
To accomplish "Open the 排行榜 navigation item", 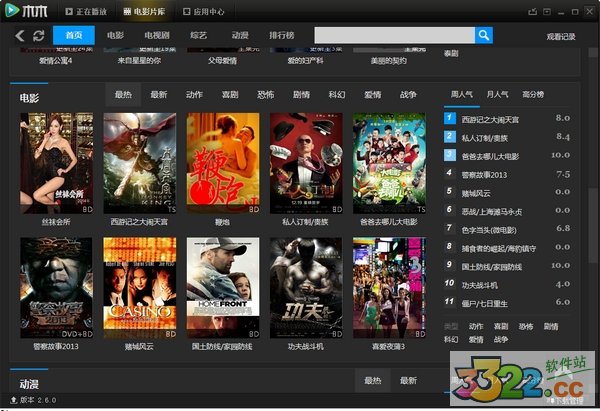I will (x=282, y=35).
